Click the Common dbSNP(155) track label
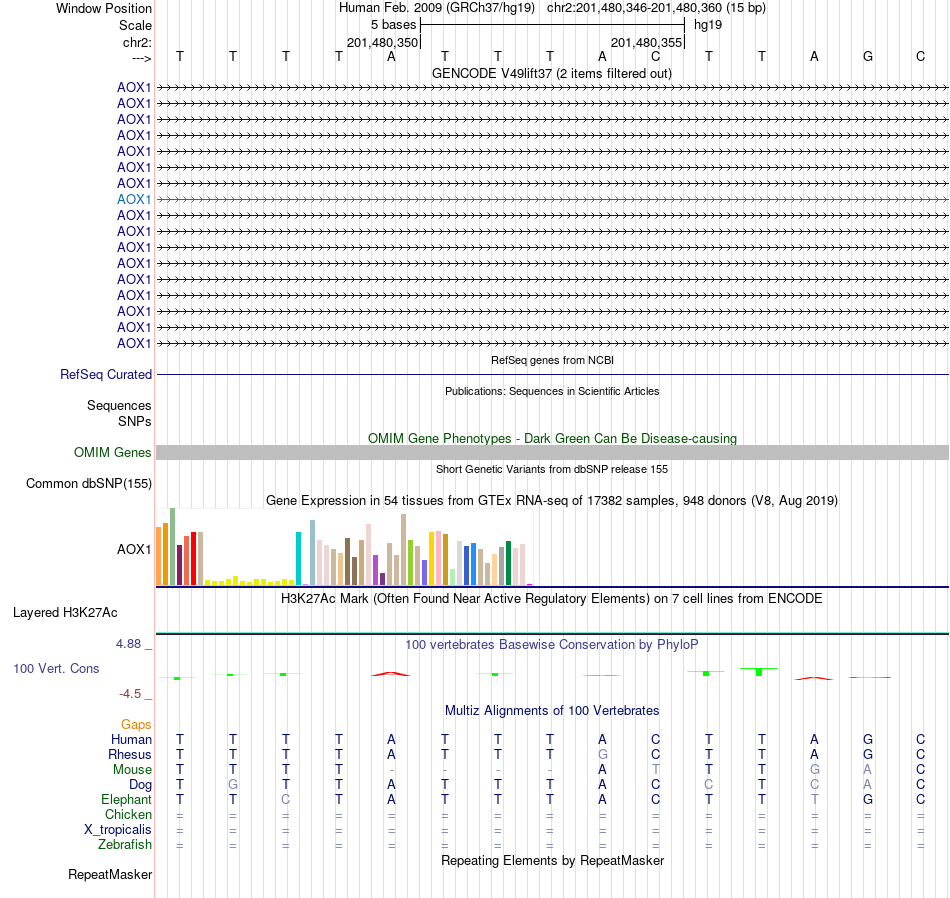The height and width of the screenshot is (898, 950). click(x=89, y=484)
